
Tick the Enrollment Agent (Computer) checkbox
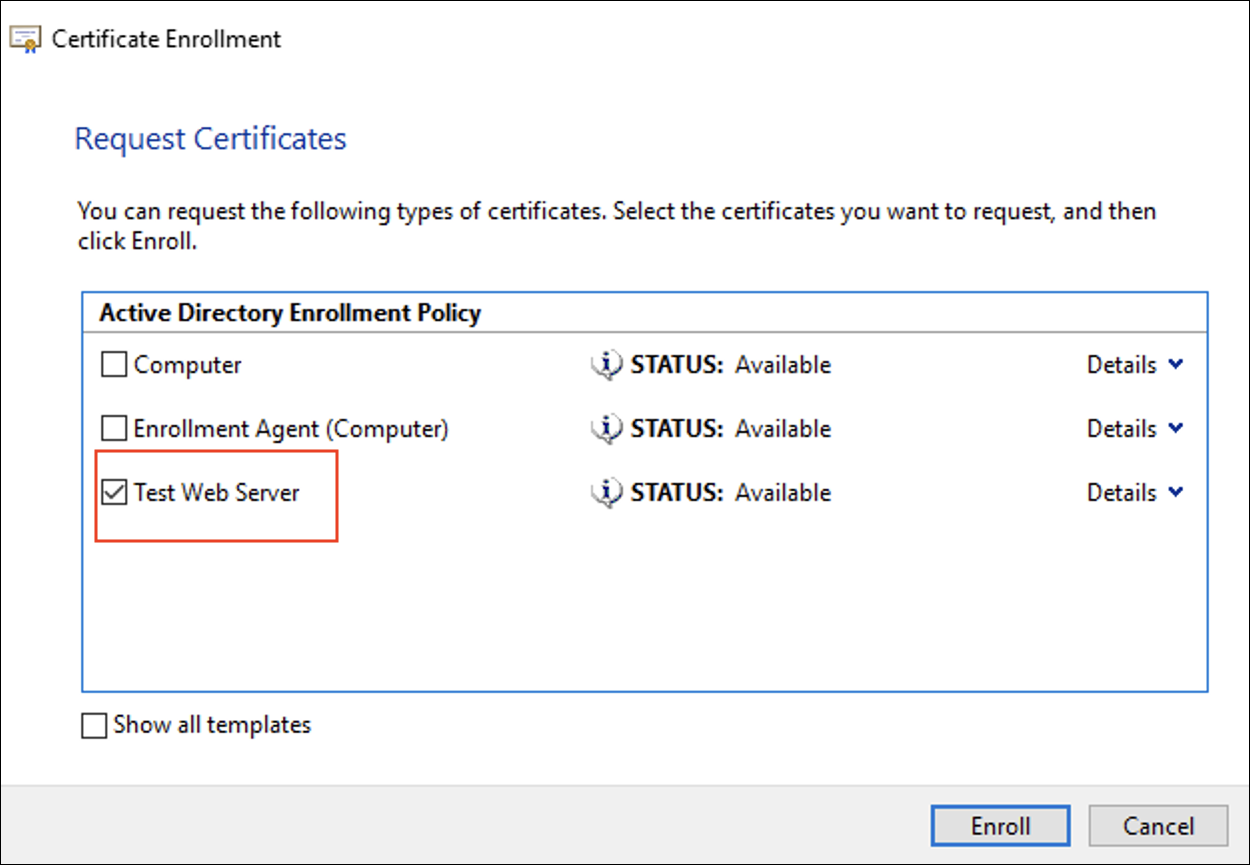(115, 429)
